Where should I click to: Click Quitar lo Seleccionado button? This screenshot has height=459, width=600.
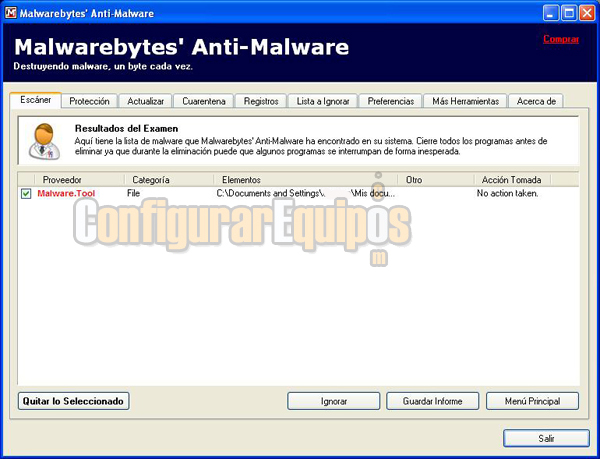pyautogui.click(x=73, y=401)
